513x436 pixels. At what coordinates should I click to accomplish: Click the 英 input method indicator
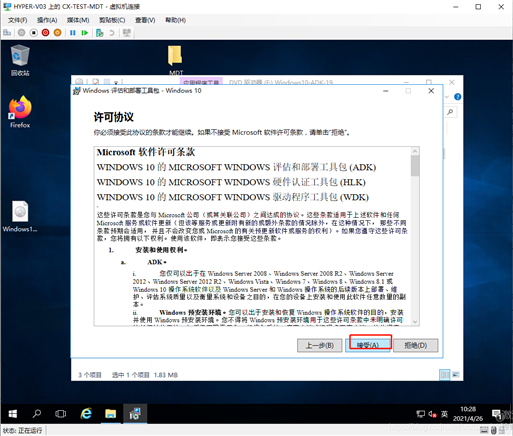point(444,414)
